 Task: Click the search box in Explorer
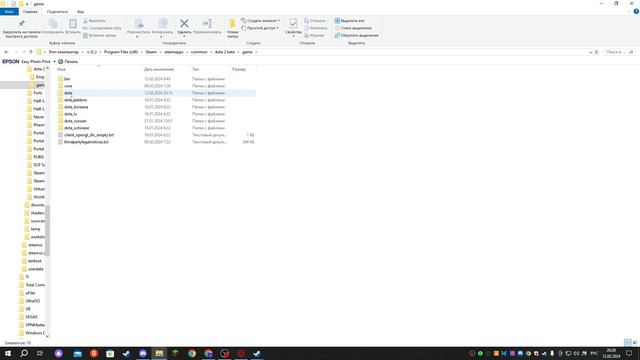[619, 52]
